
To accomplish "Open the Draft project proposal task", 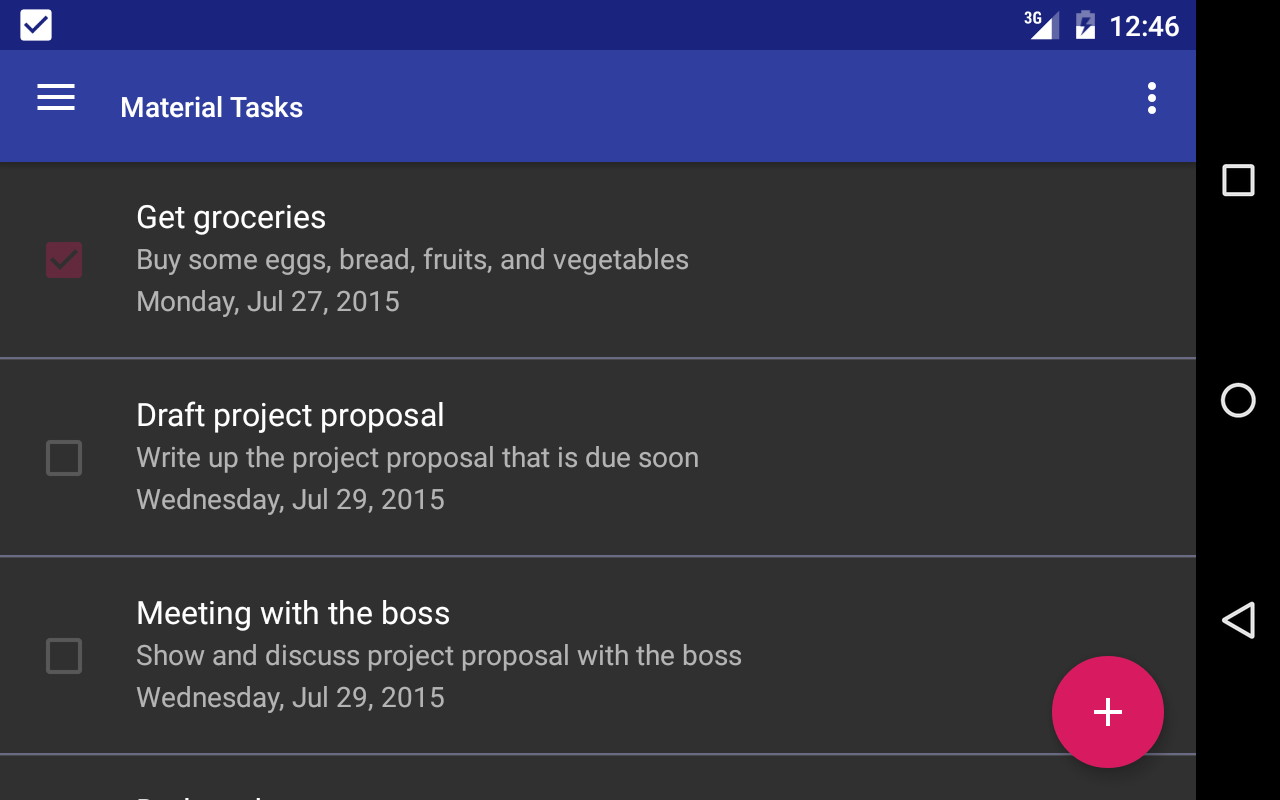I will pos(290,415).
